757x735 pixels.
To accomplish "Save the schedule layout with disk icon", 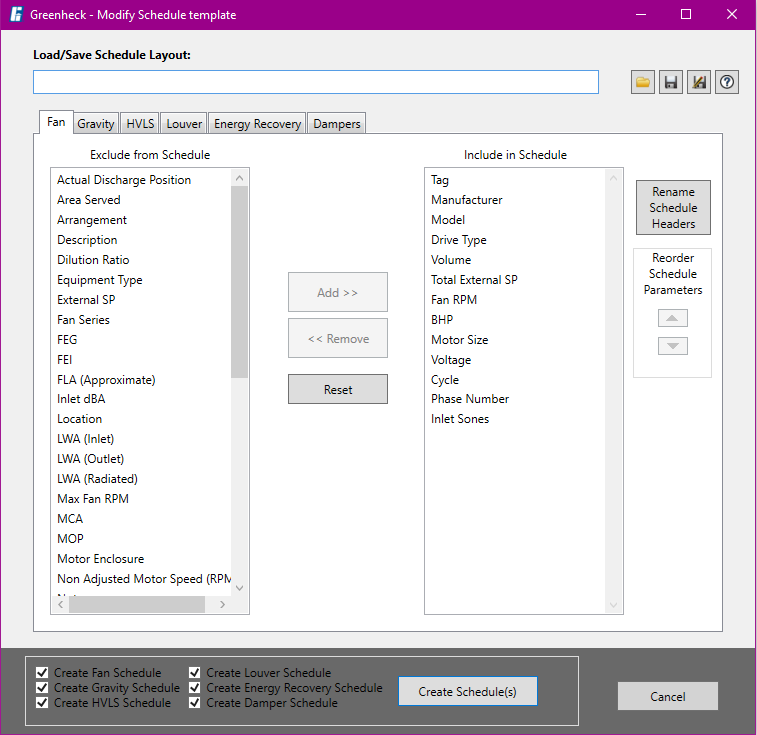I will tap(671, 82).
